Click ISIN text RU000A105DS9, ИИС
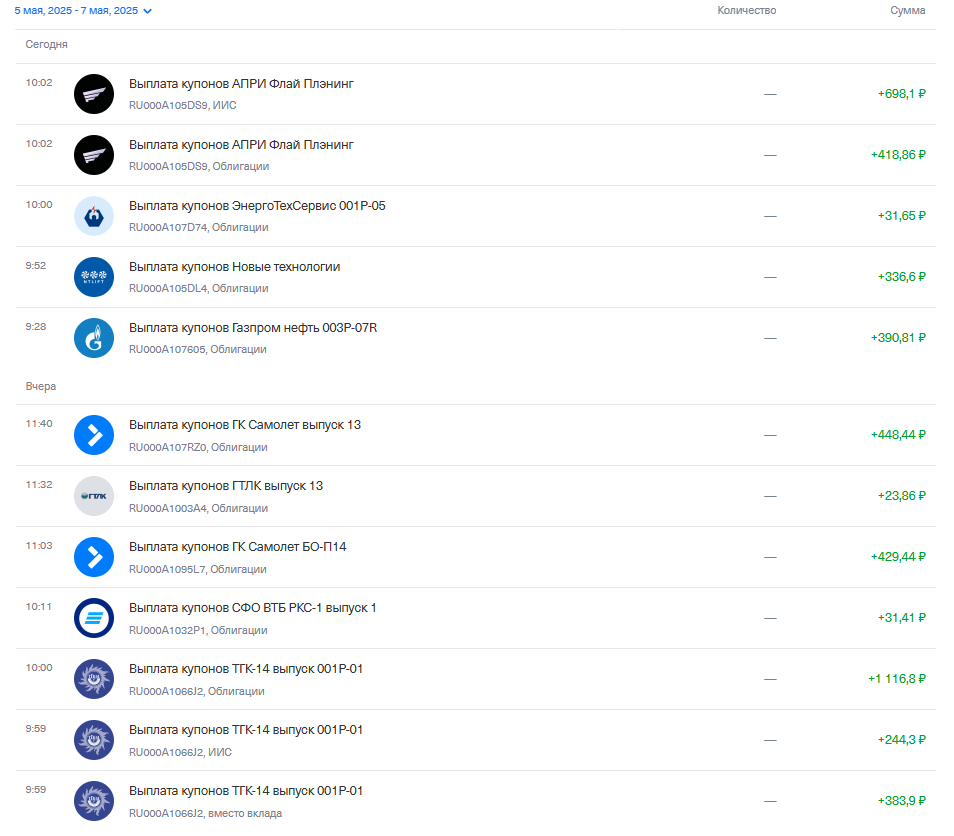 click(183, 105)
